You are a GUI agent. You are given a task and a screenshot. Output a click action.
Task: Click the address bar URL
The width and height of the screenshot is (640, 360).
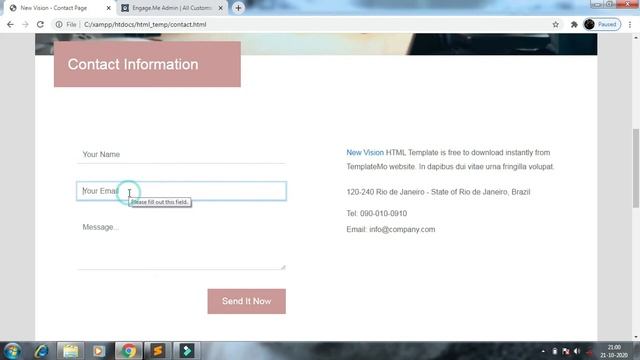(x=145, y=24)
